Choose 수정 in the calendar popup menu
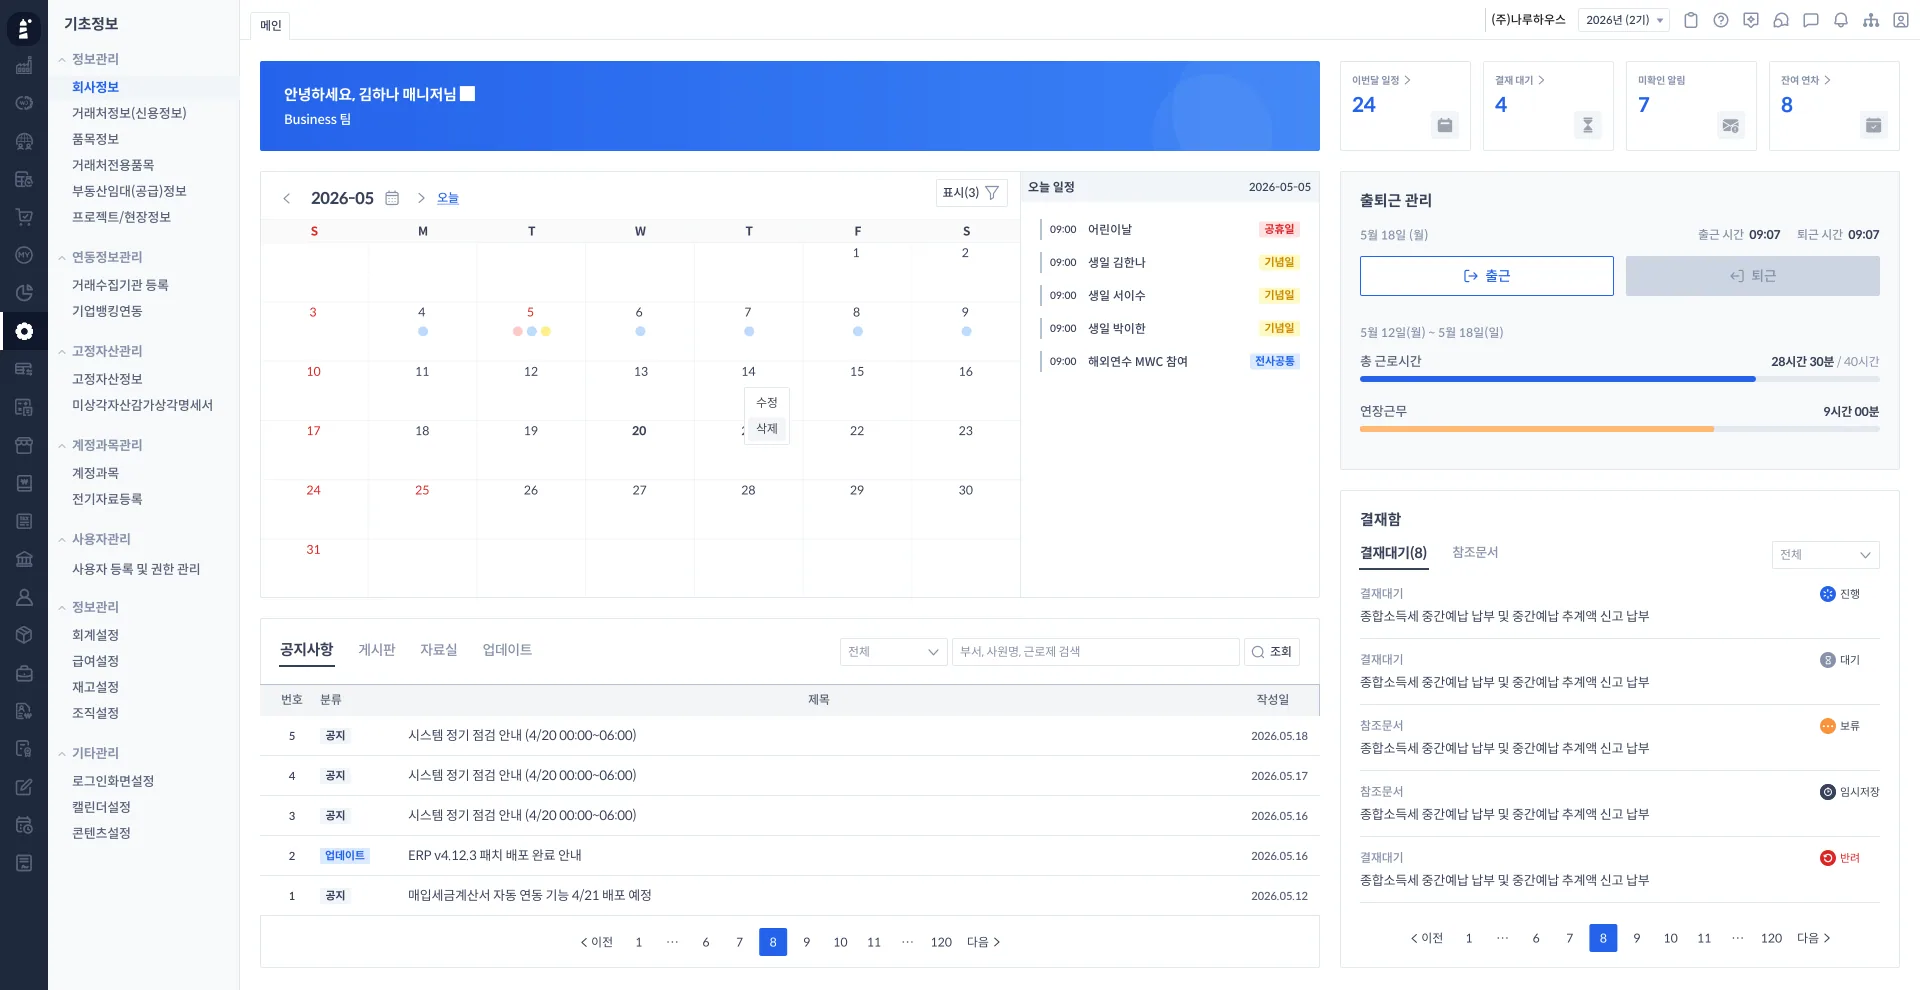1920x990 pixels. coord(767,402)
